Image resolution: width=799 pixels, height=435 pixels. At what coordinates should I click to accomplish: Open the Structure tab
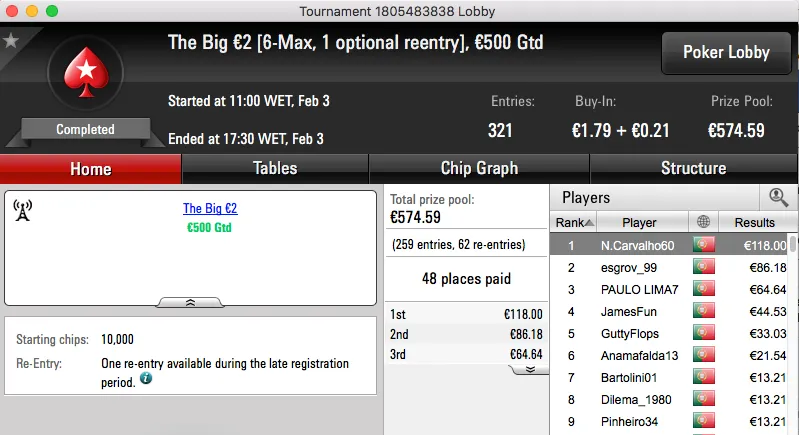point(693,169)
